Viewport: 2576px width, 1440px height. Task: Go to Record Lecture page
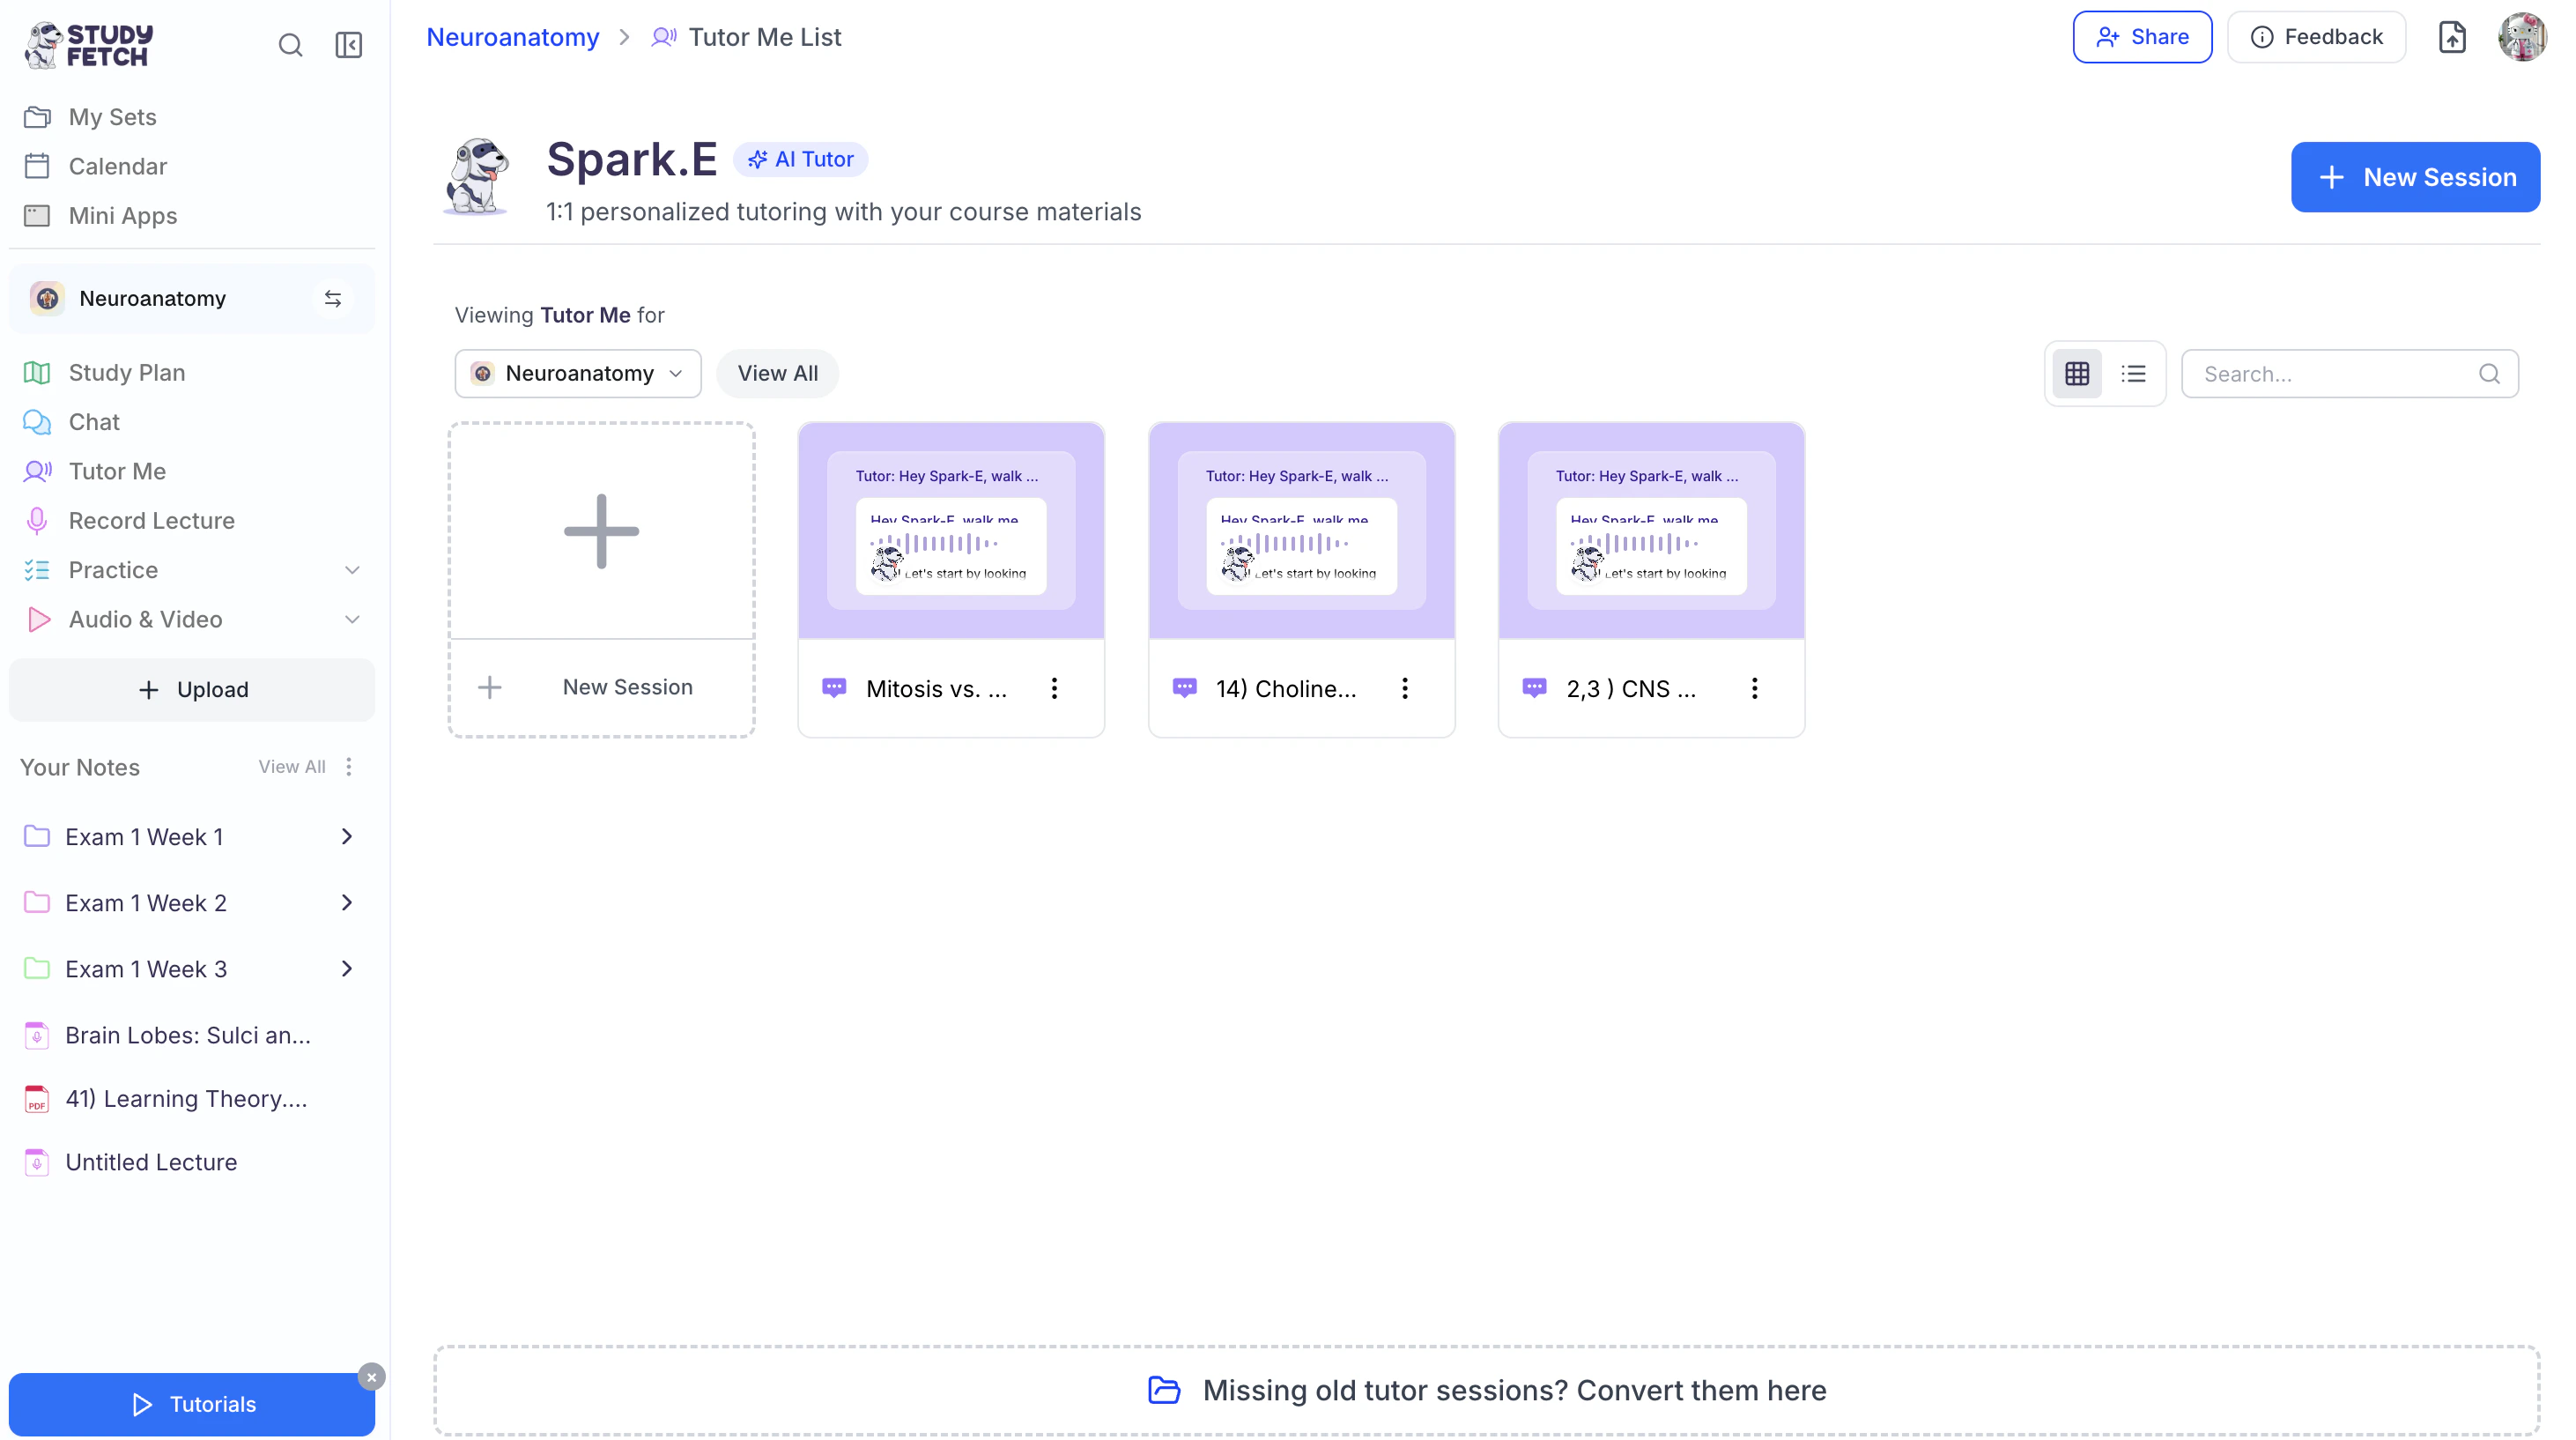pyautogui.click(x=151, y=521)
